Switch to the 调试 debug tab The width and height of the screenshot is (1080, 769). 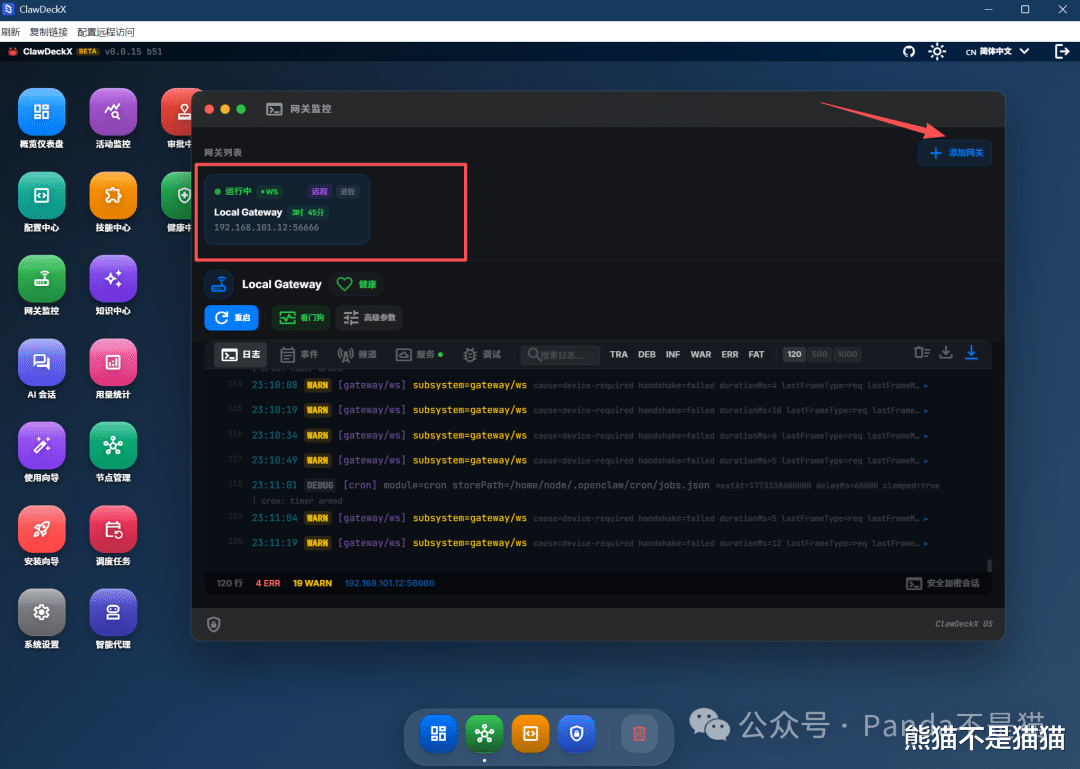coord(482,355)
